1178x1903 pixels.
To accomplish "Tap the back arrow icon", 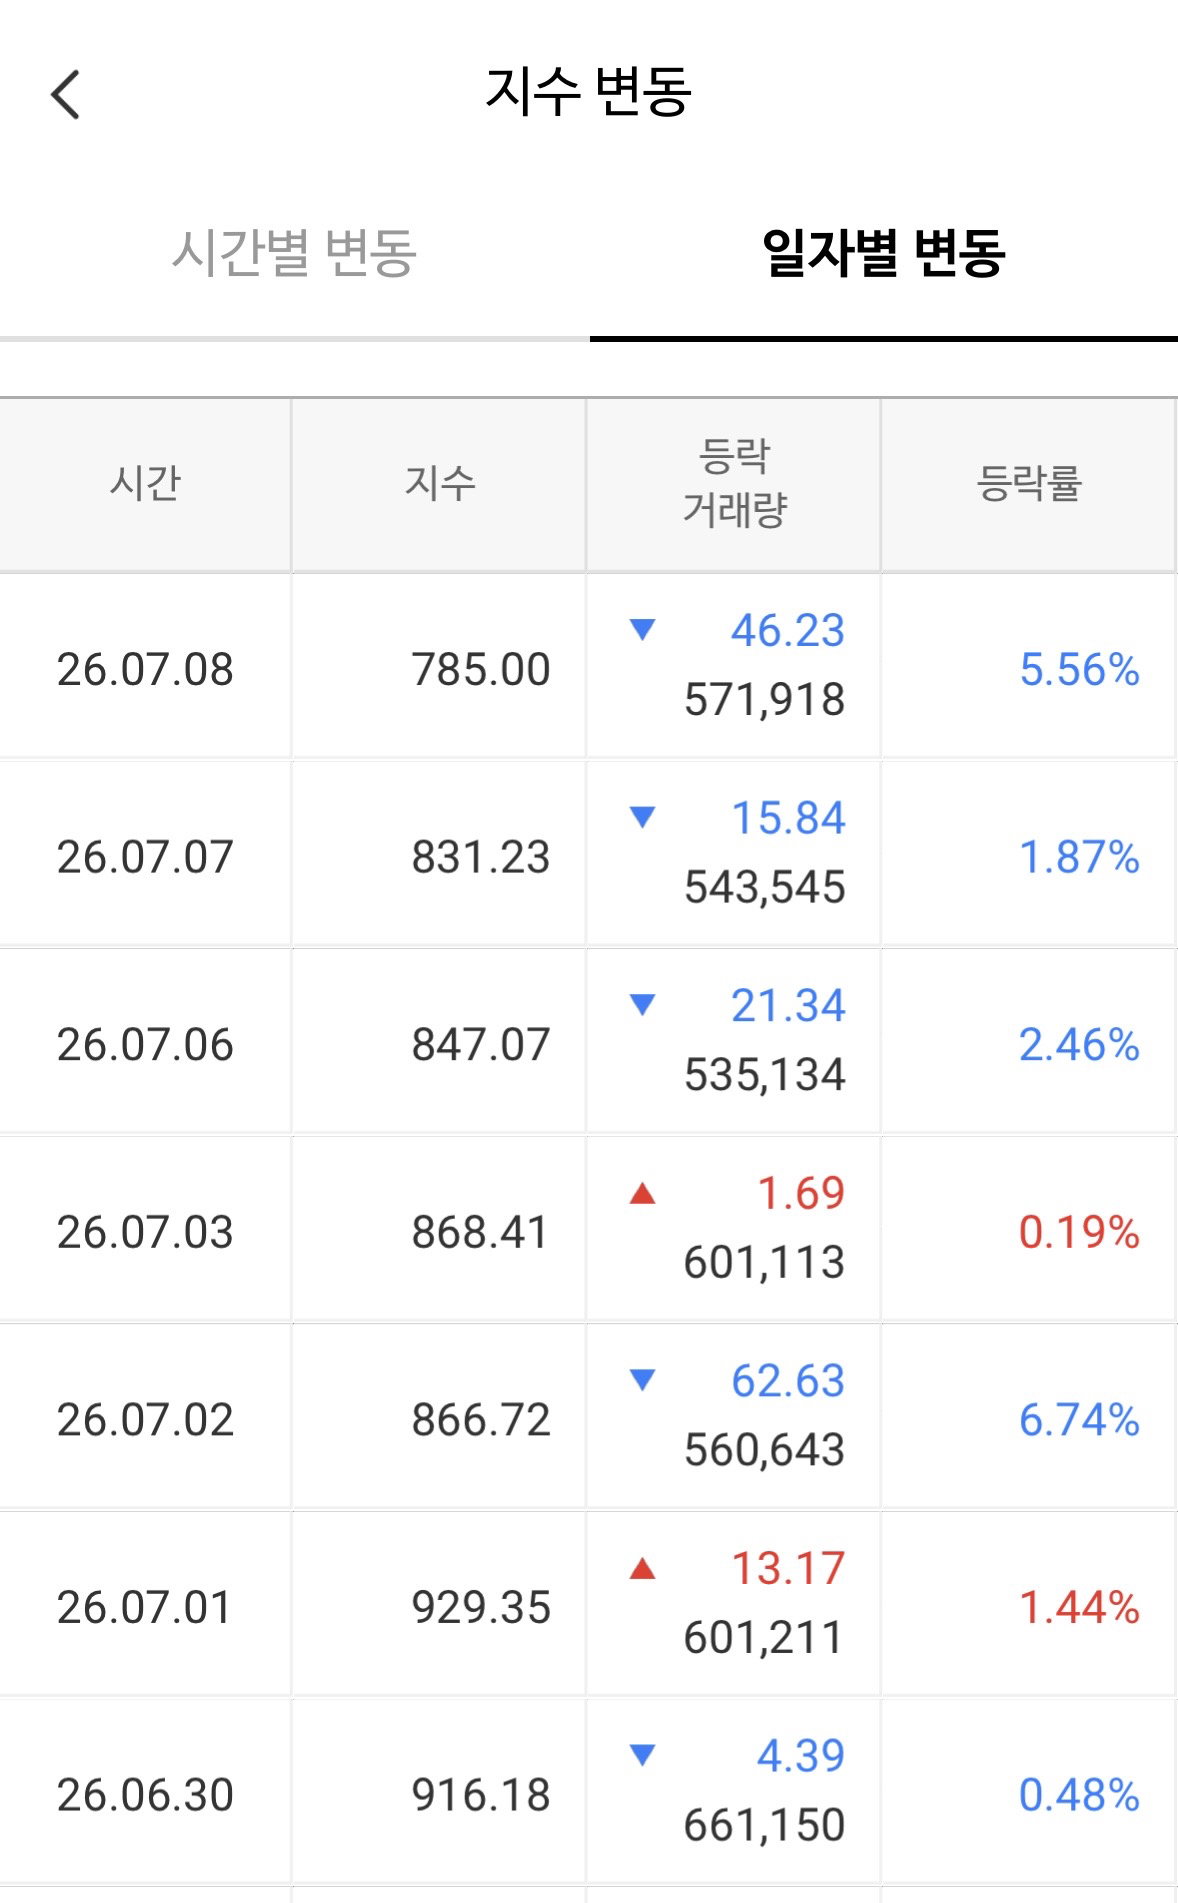I will click(x=65, y=95).
